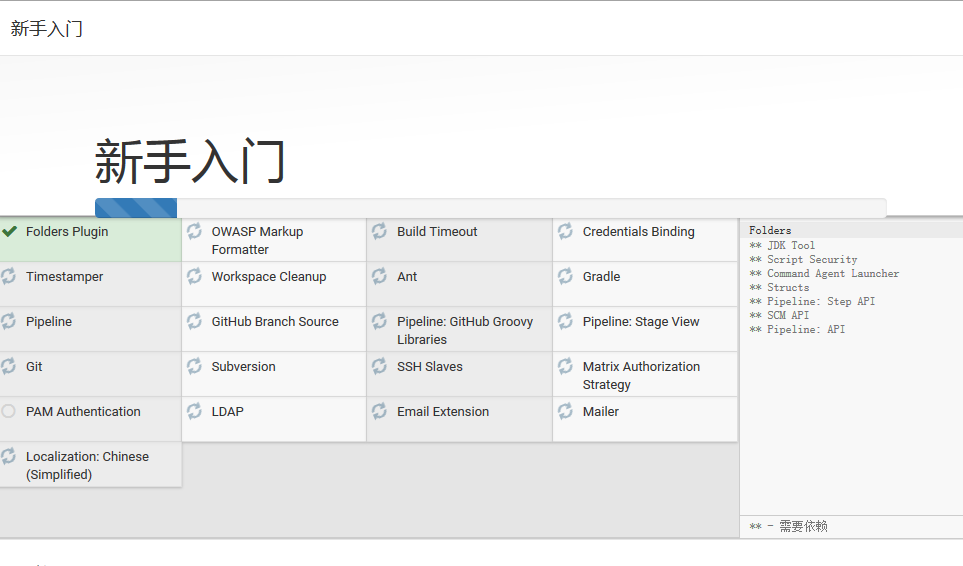Image resolution: width=963 pixels, height=566 pixels.
Task: Click the spinner icon beside Gradle
Action: coord(565,276)
